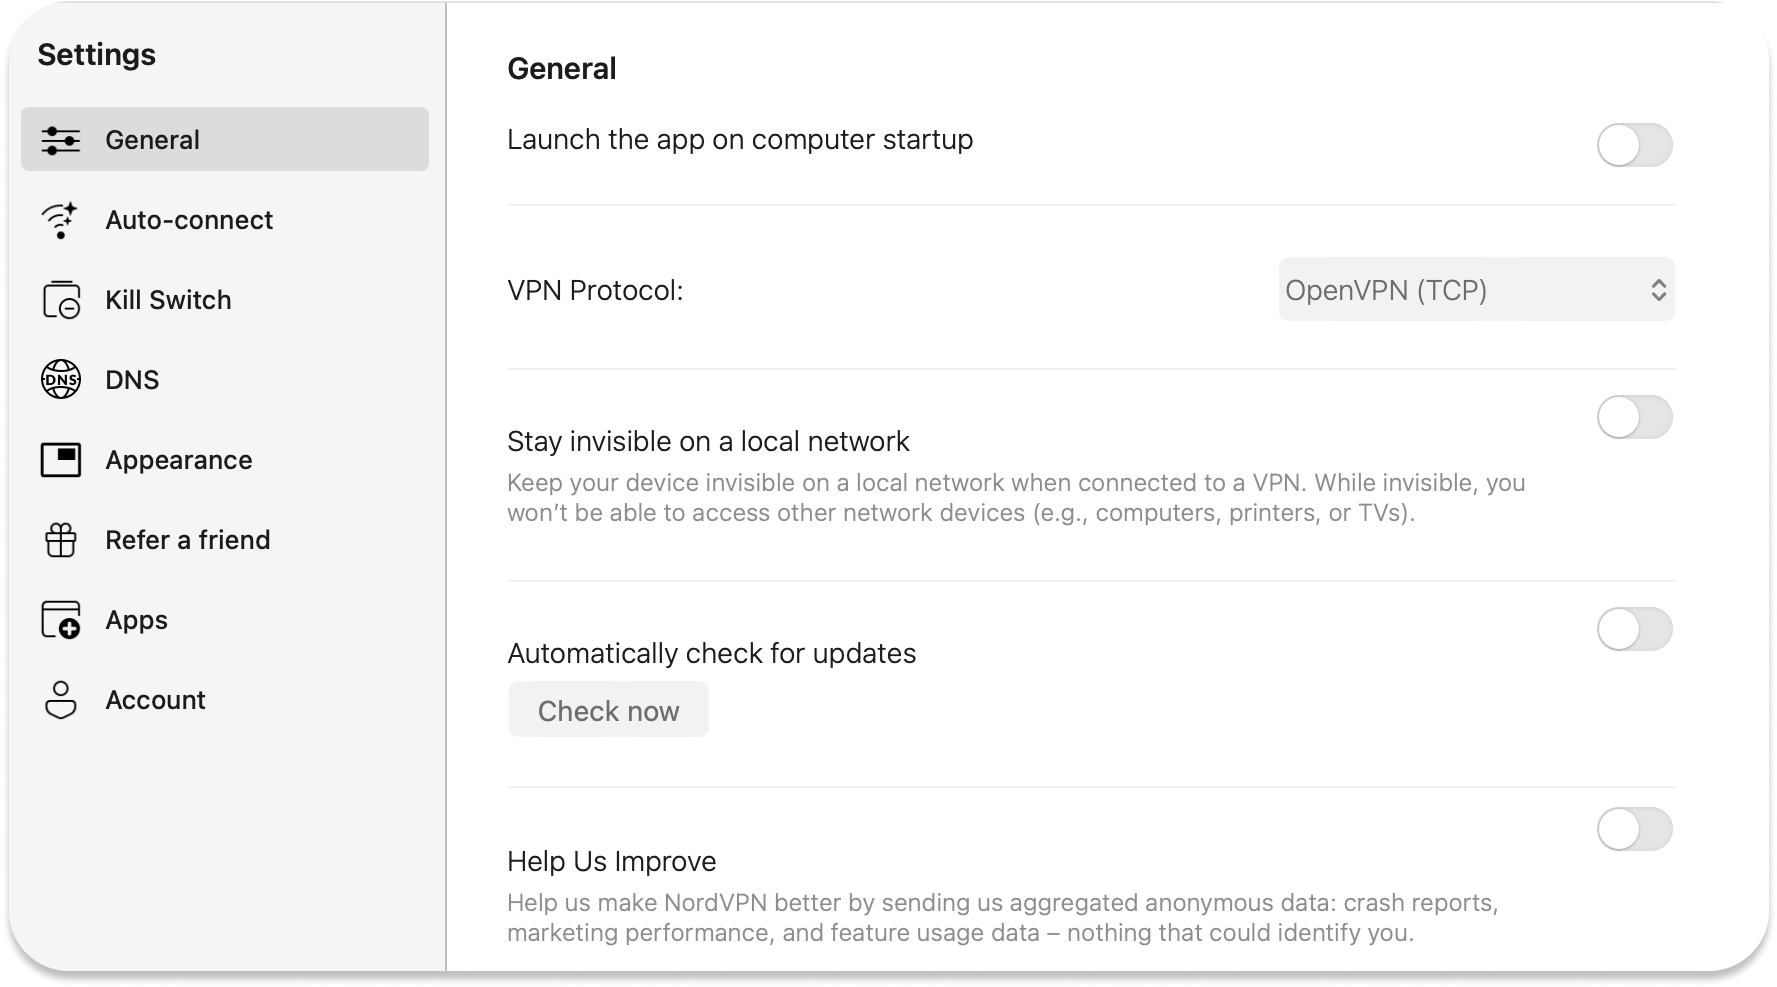The width and height of the screenshot is (1777, 987).
Task: Open the Appearance settings label
Action: point(179,460)
